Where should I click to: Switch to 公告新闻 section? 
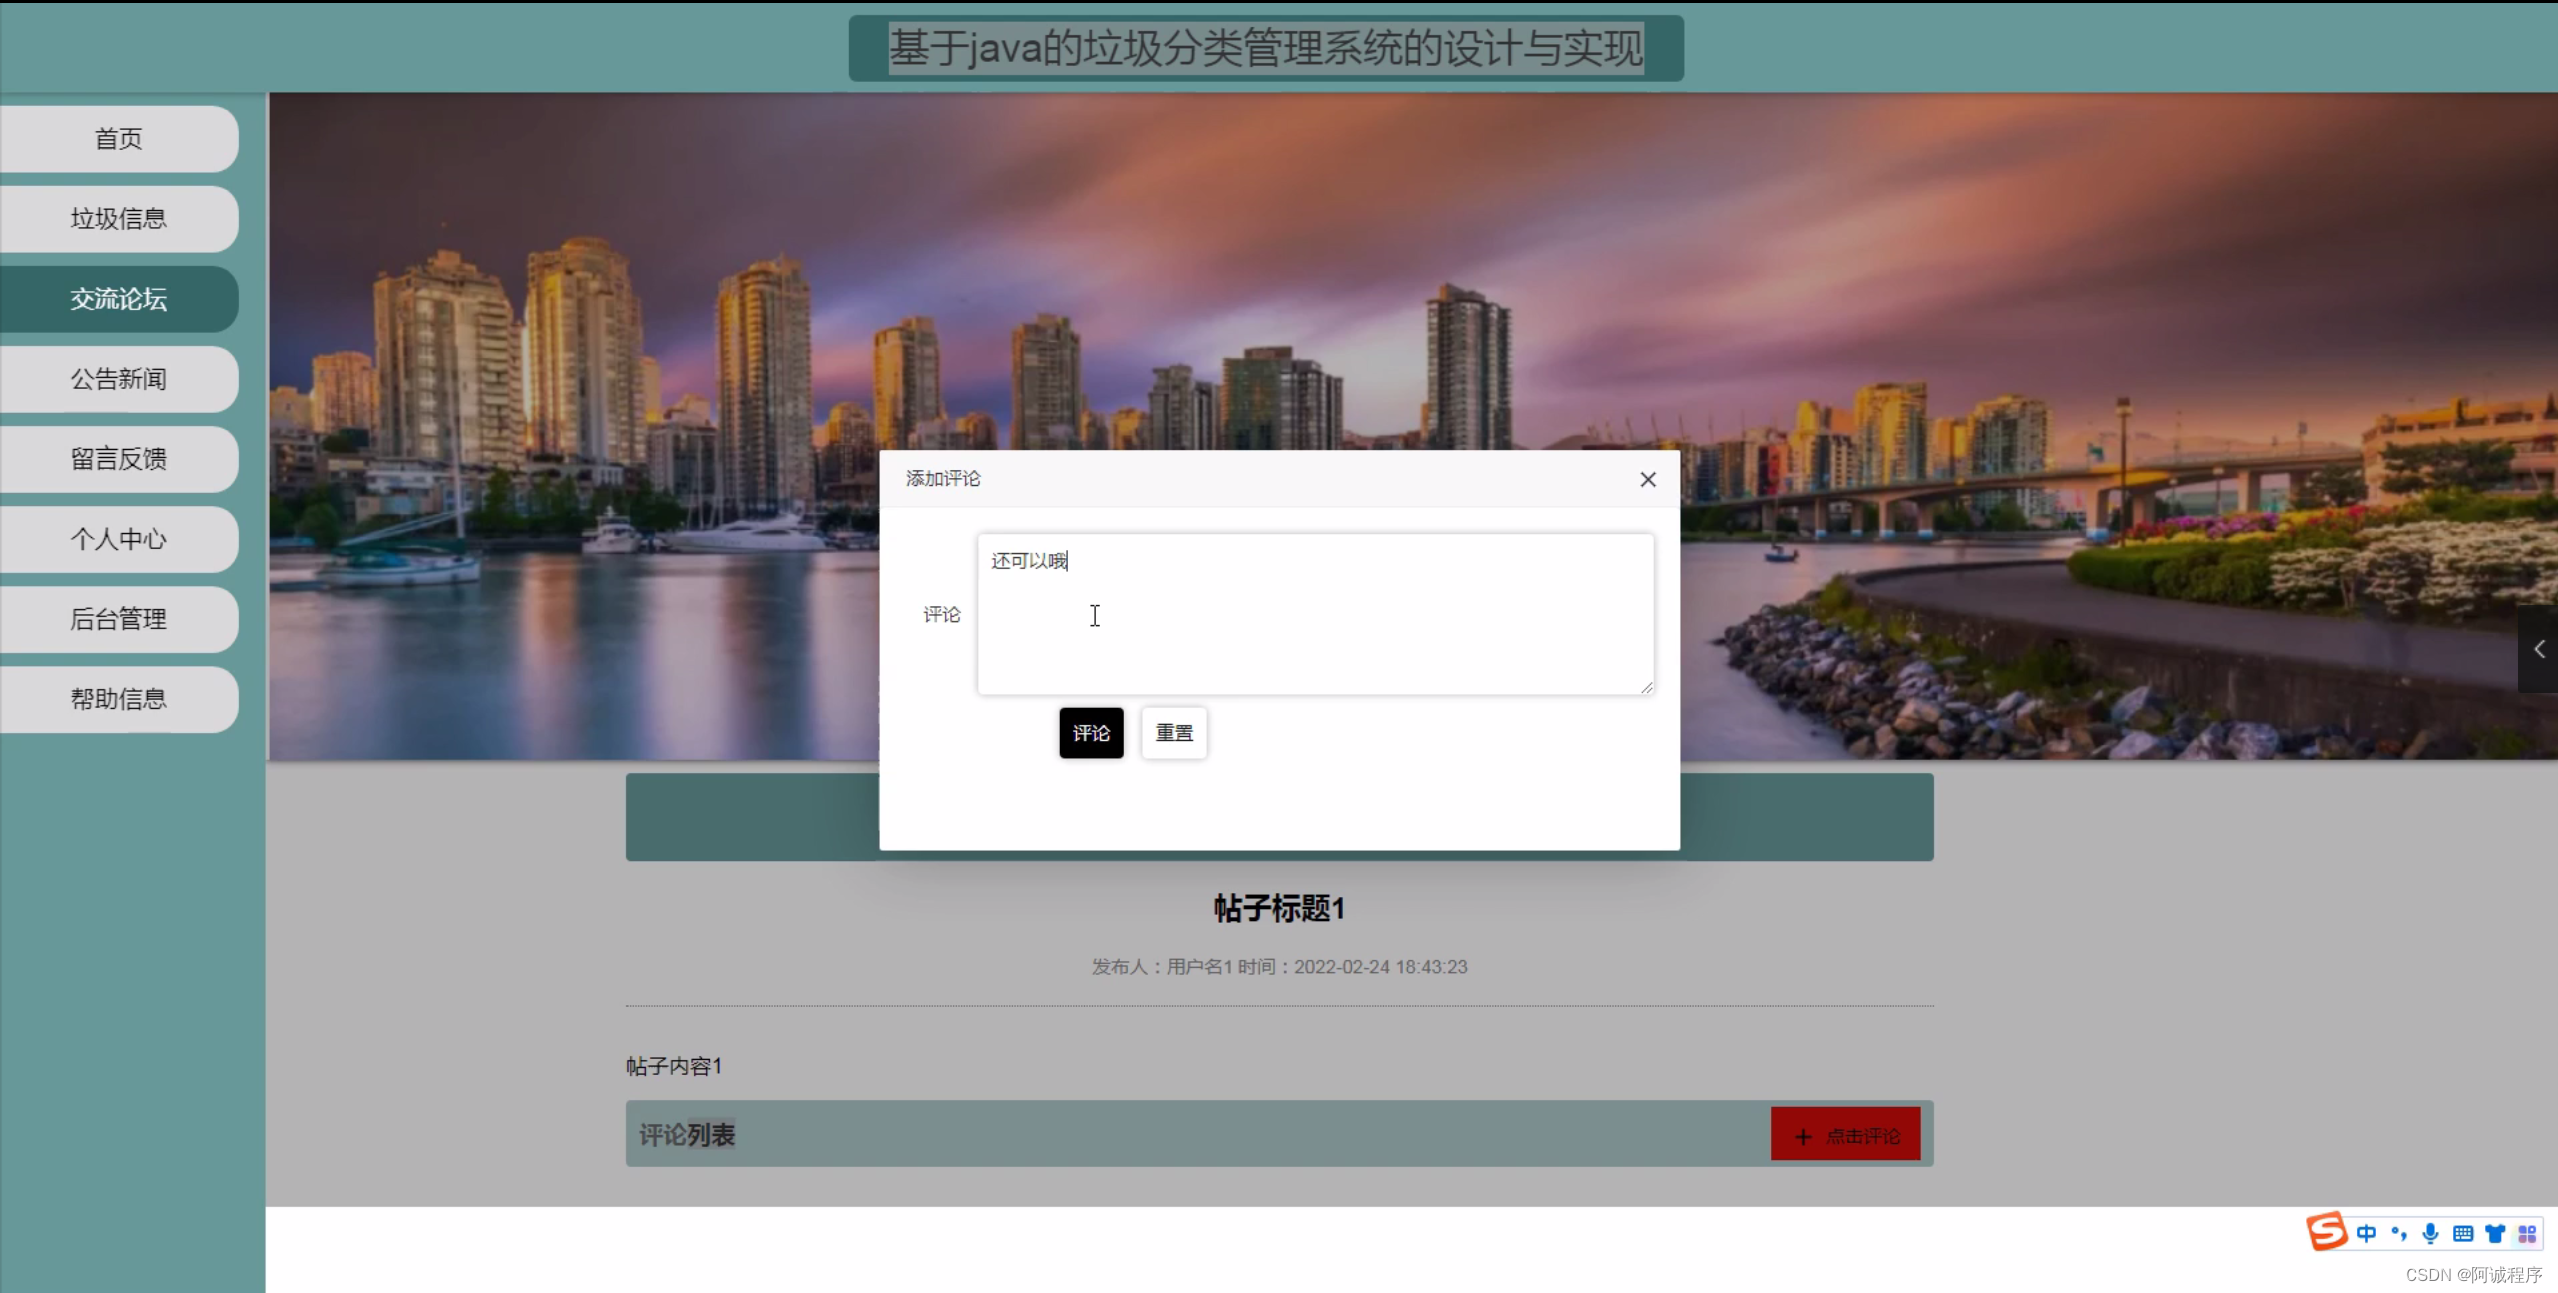point(119,378)
